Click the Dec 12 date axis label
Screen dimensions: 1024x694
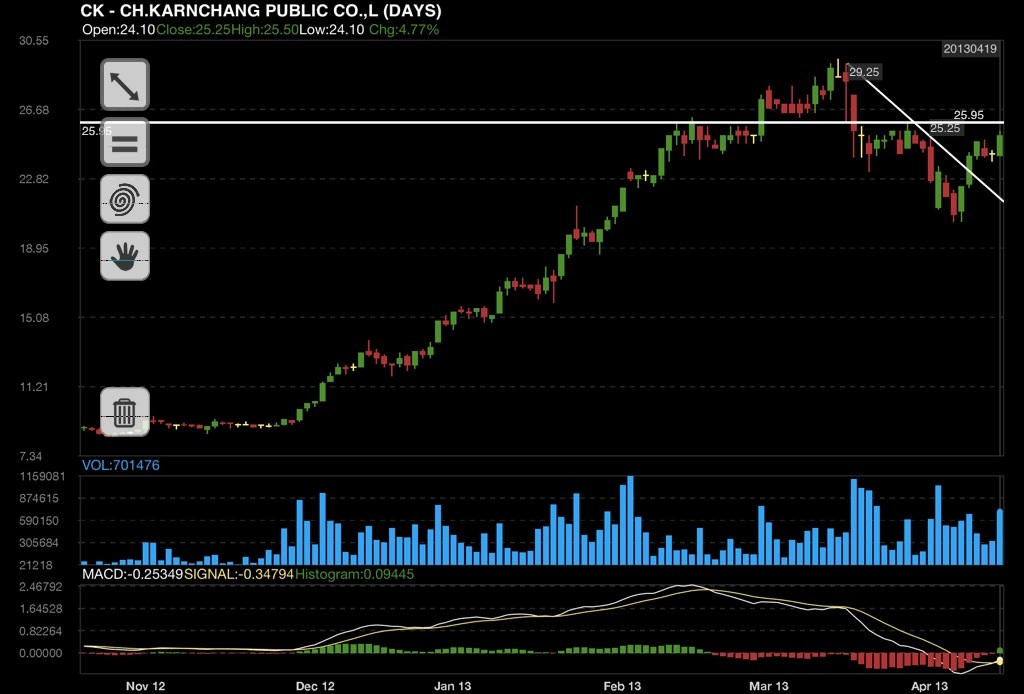[315, 686]
